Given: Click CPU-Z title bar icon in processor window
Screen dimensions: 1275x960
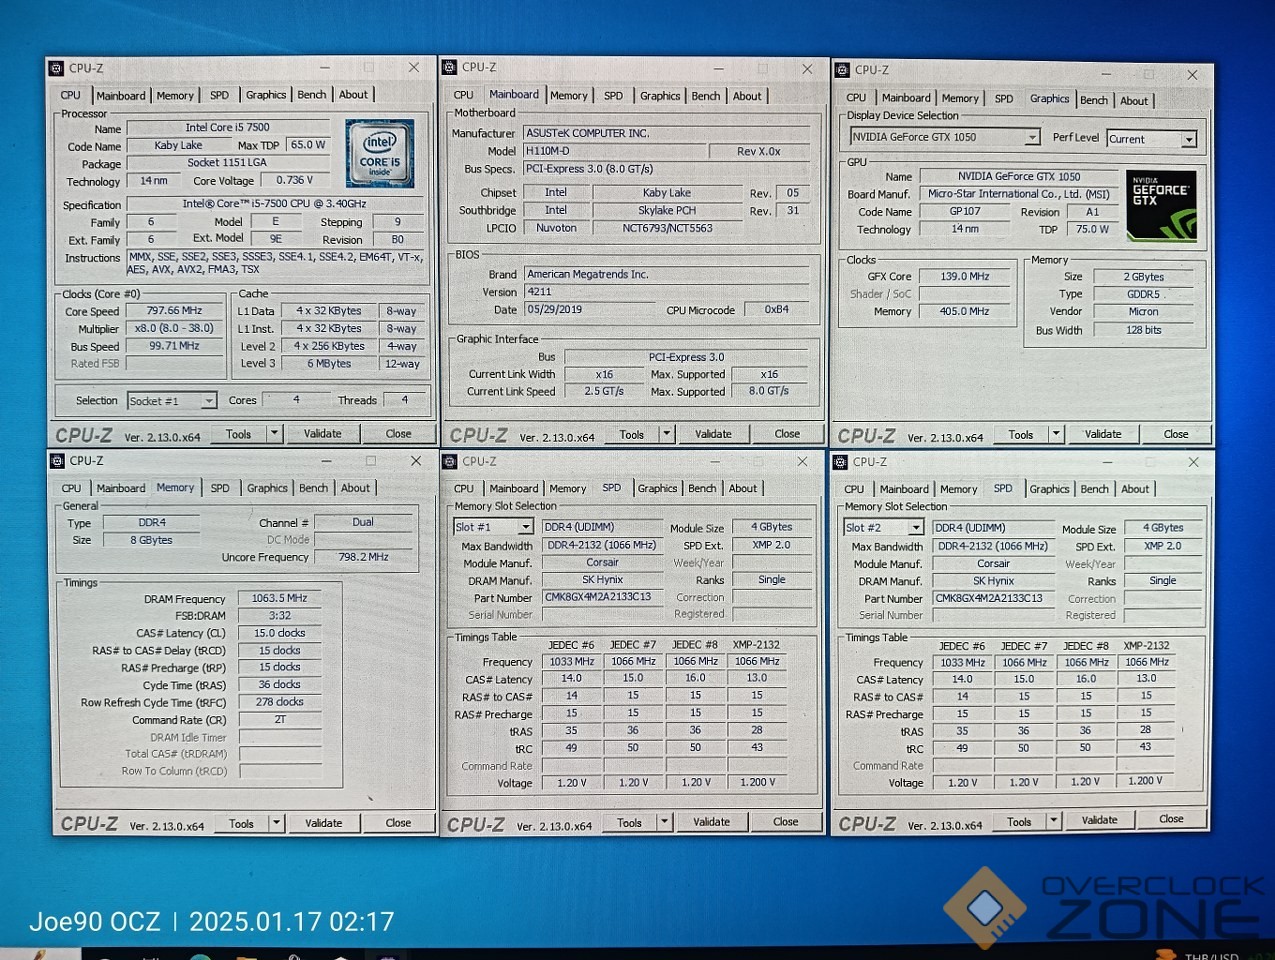Looking at the screenshot, I should (x=56, y=68).
